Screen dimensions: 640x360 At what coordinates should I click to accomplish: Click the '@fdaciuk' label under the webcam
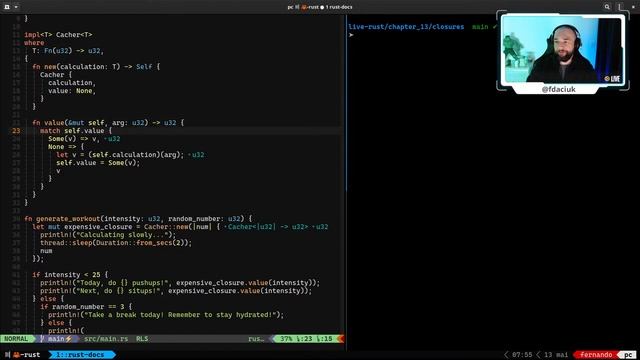click(x=558, y=89)
